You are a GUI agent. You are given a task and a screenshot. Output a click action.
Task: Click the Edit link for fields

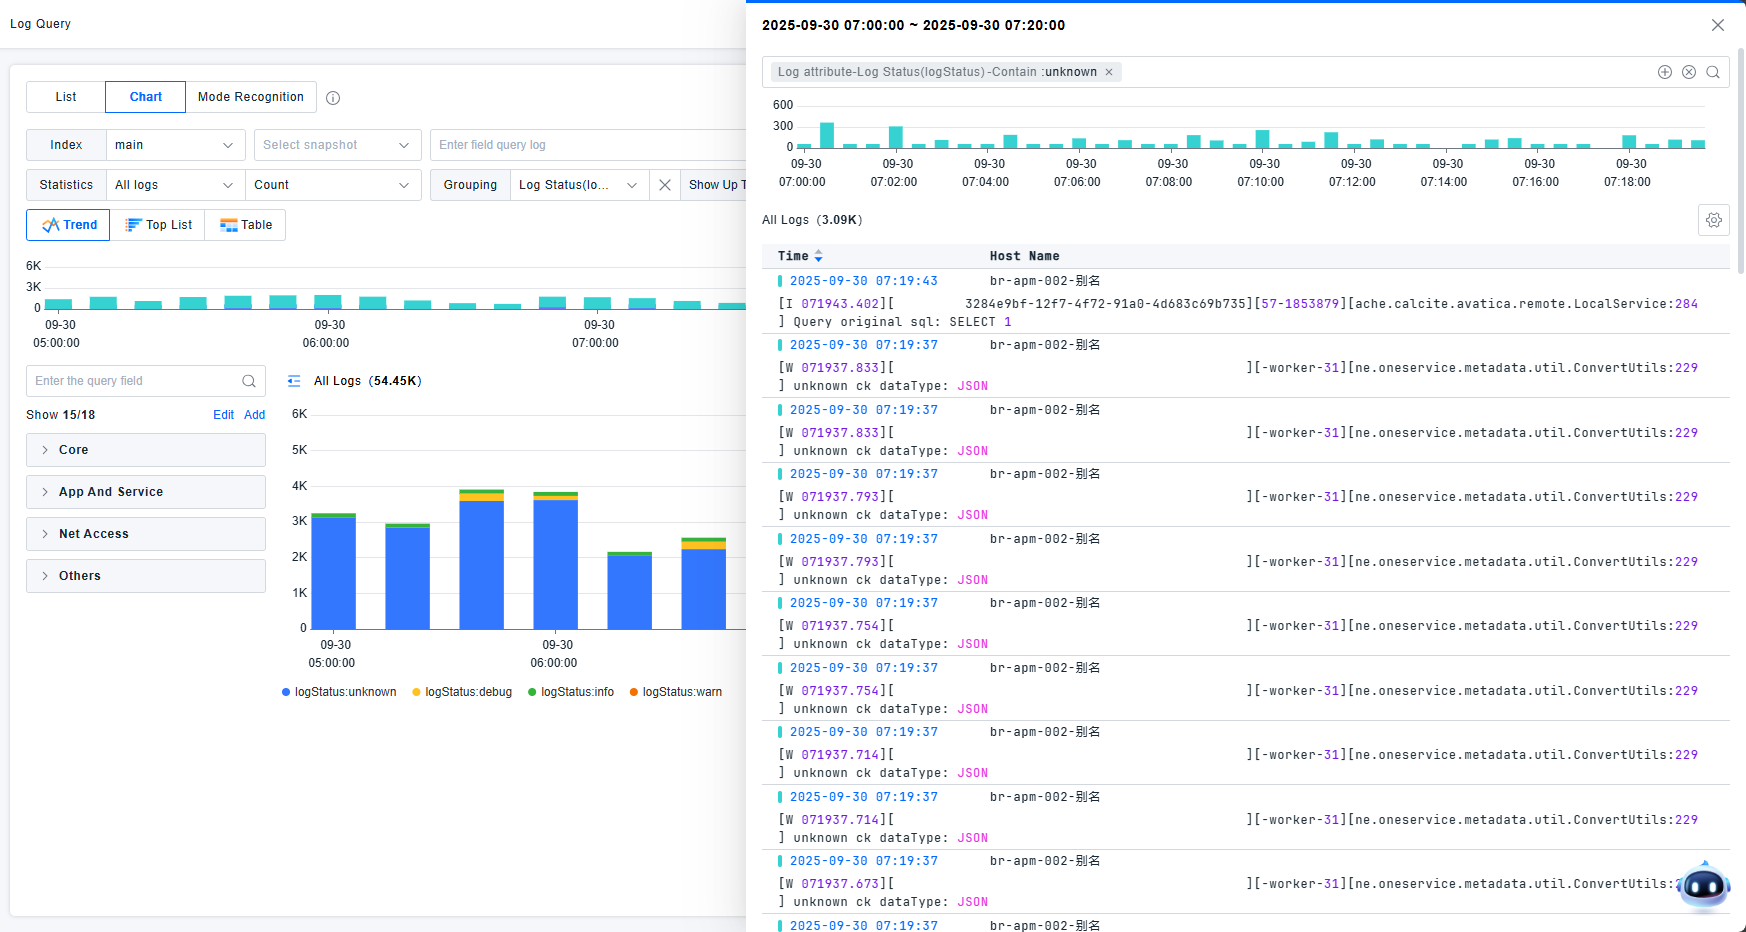[x=223, y=415]
